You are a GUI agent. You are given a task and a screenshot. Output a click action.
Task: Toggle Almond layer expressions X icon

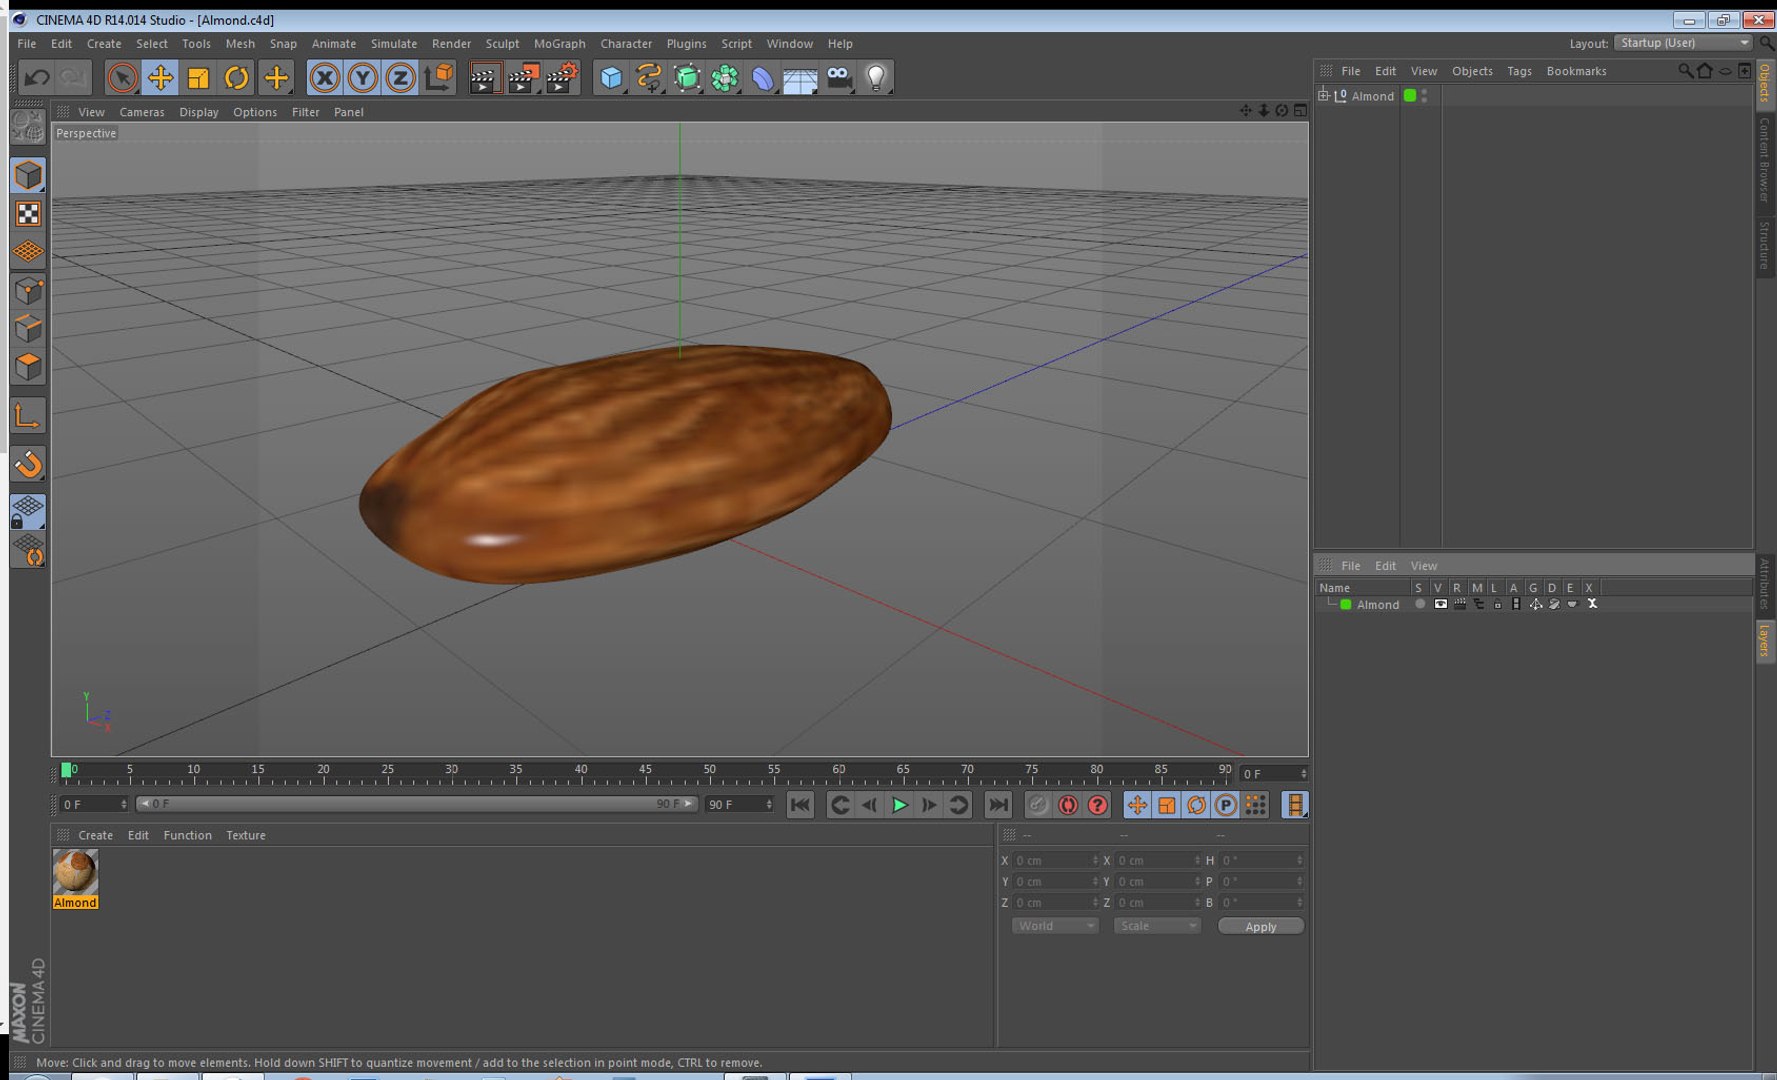pos(1592,604)
